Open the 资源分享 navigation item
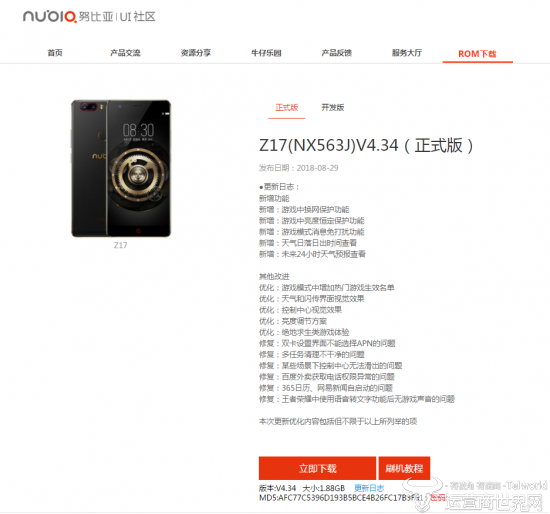 point(196,53)
